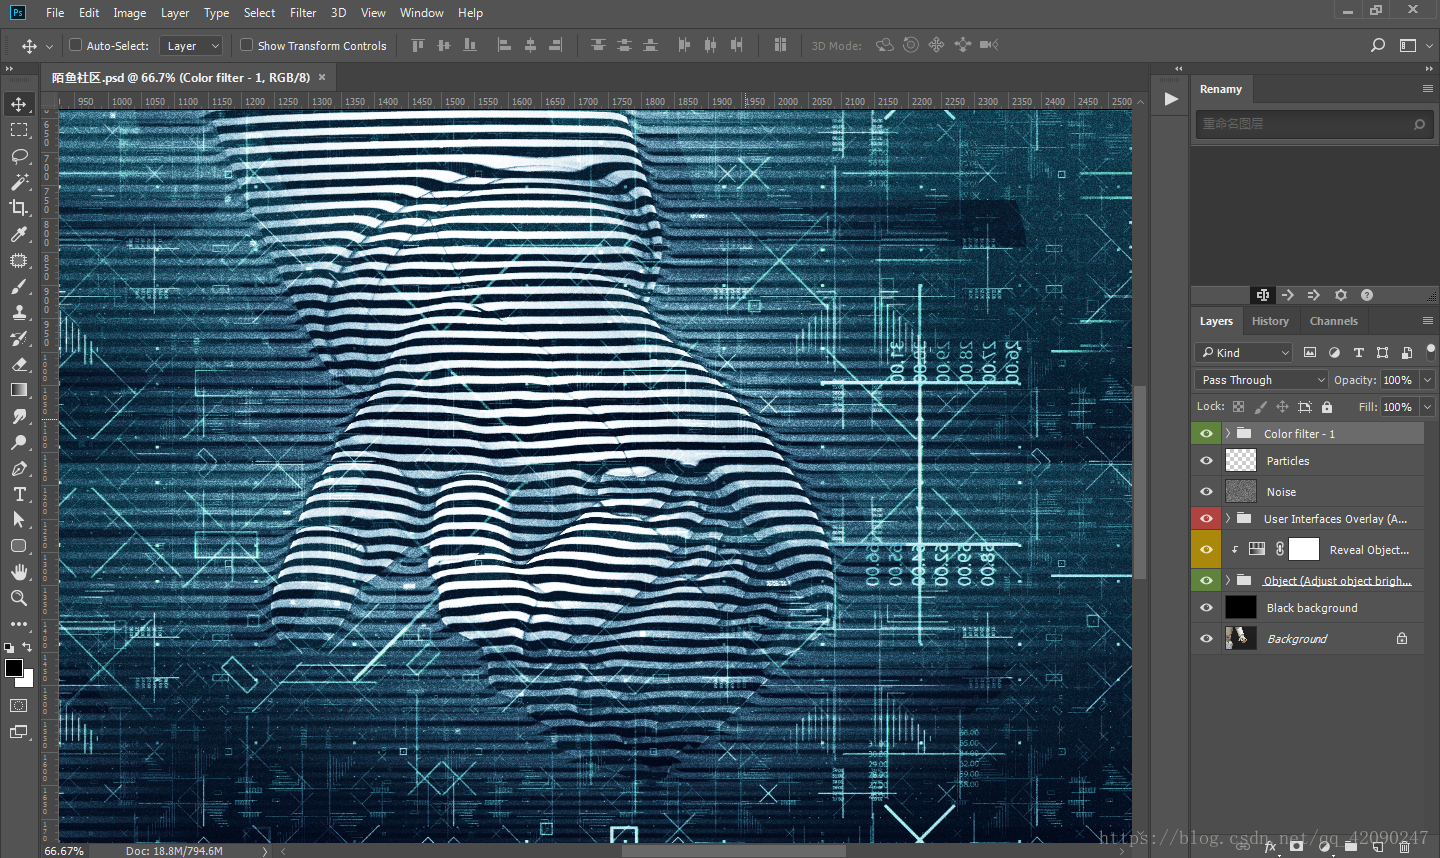Select the Move tool
Image resolution: width=1440 pixels, height=858 pixels.
[x=19, y=104]
